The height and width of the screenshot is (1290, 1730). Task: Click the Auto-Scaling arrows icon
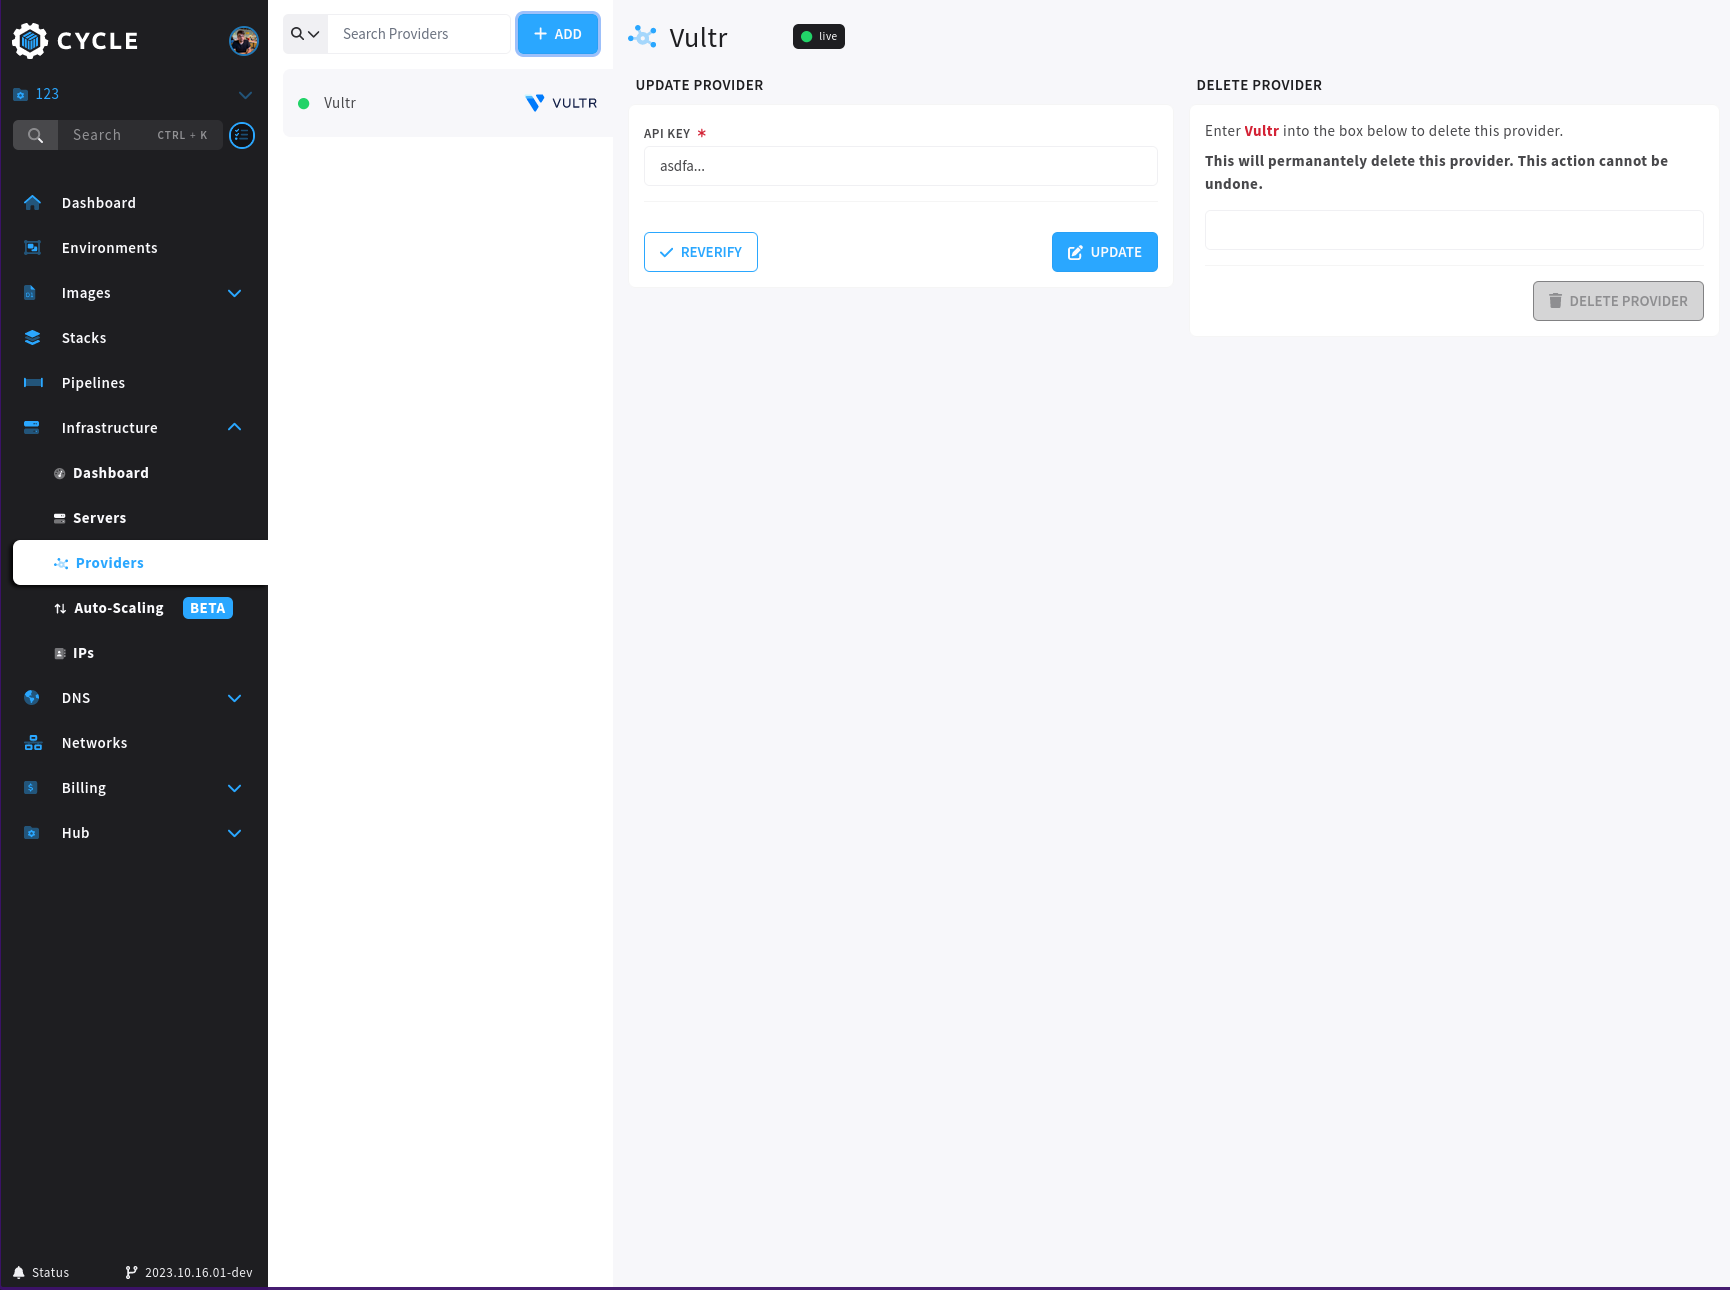click(60, 609)
